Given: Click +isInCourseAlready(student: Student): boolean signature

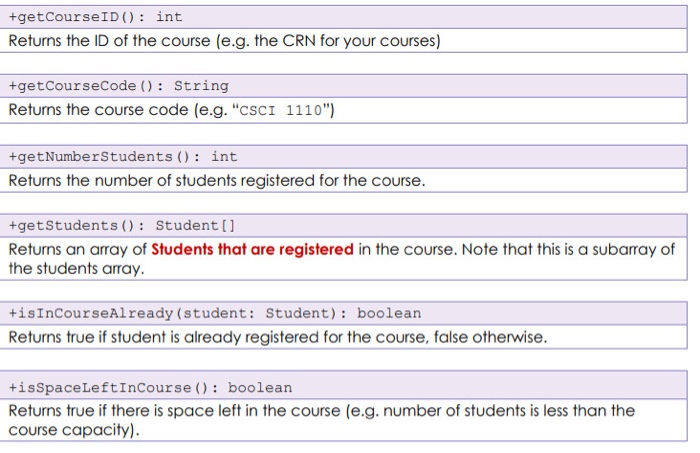Looking at the screenshot, I should [x=215, y=313].
